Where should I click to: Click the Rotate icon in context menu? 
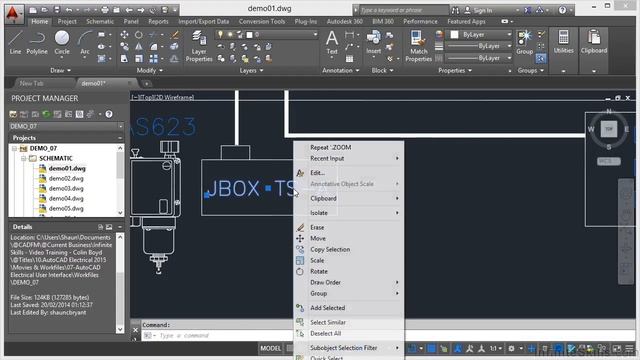300,271
